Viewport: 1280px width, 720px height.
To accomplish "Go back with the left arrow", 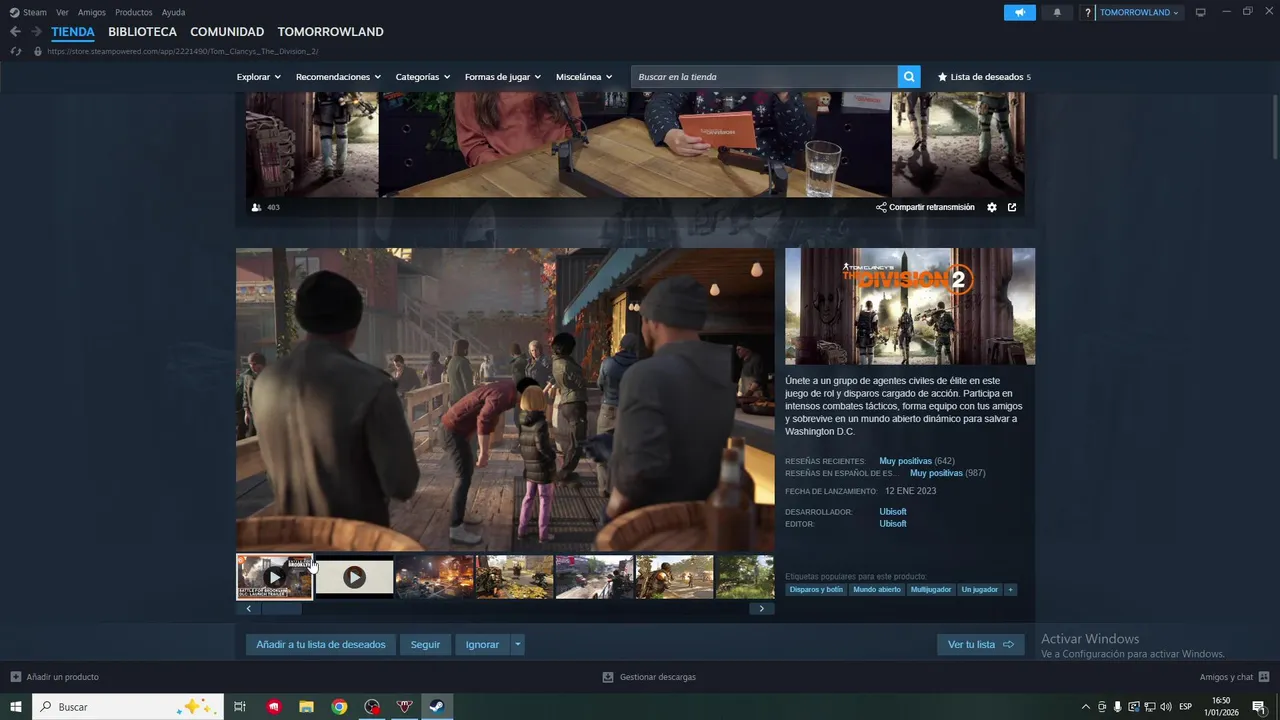I will pos(15,32).
